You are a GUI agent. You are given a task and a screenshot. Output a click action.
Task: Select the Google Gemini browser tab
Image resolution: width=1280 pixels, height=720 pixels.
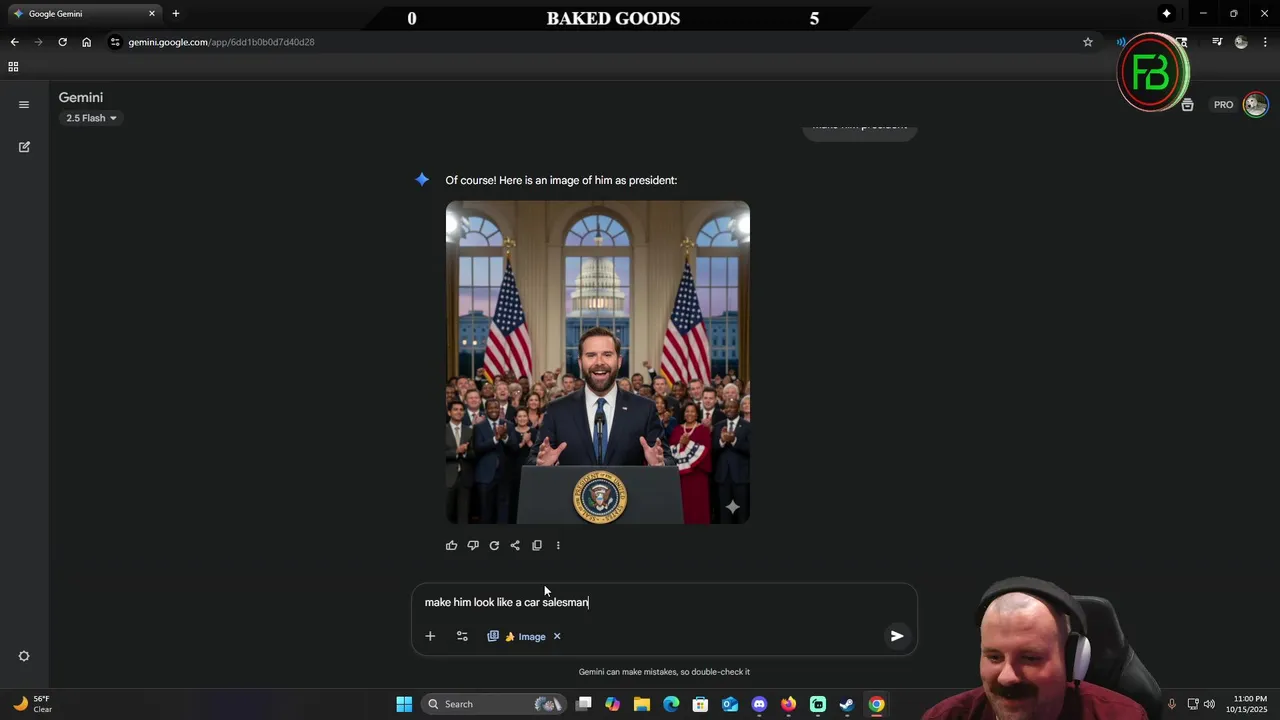point(84,14)
